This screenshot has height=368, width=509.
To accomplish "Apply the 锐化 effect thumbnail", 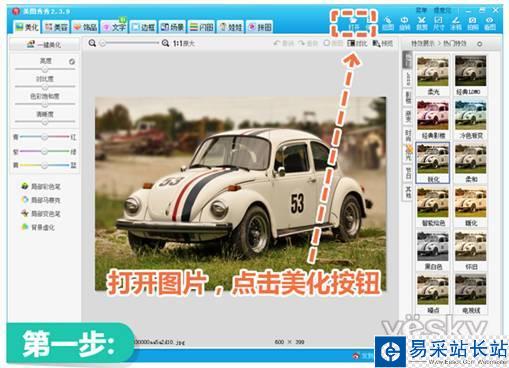I will point(433,163).
